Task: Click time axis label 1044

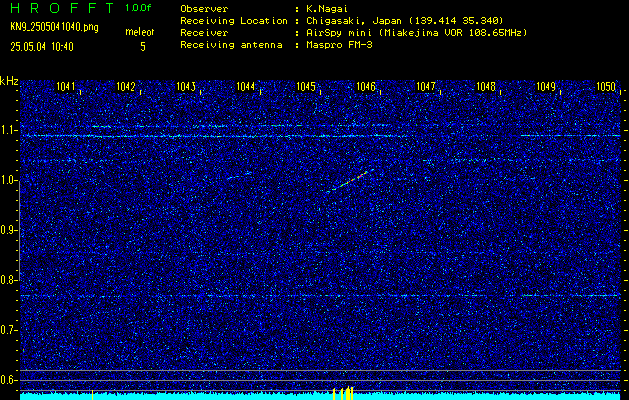Action: [246, 87]
